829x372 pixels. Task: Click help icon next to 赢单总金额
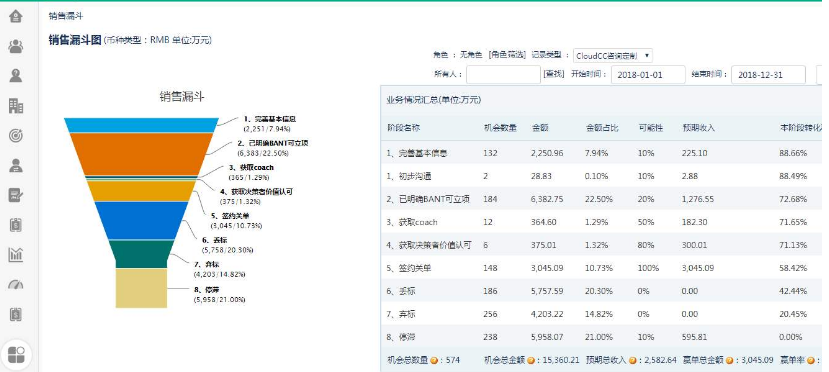[730, 360]
